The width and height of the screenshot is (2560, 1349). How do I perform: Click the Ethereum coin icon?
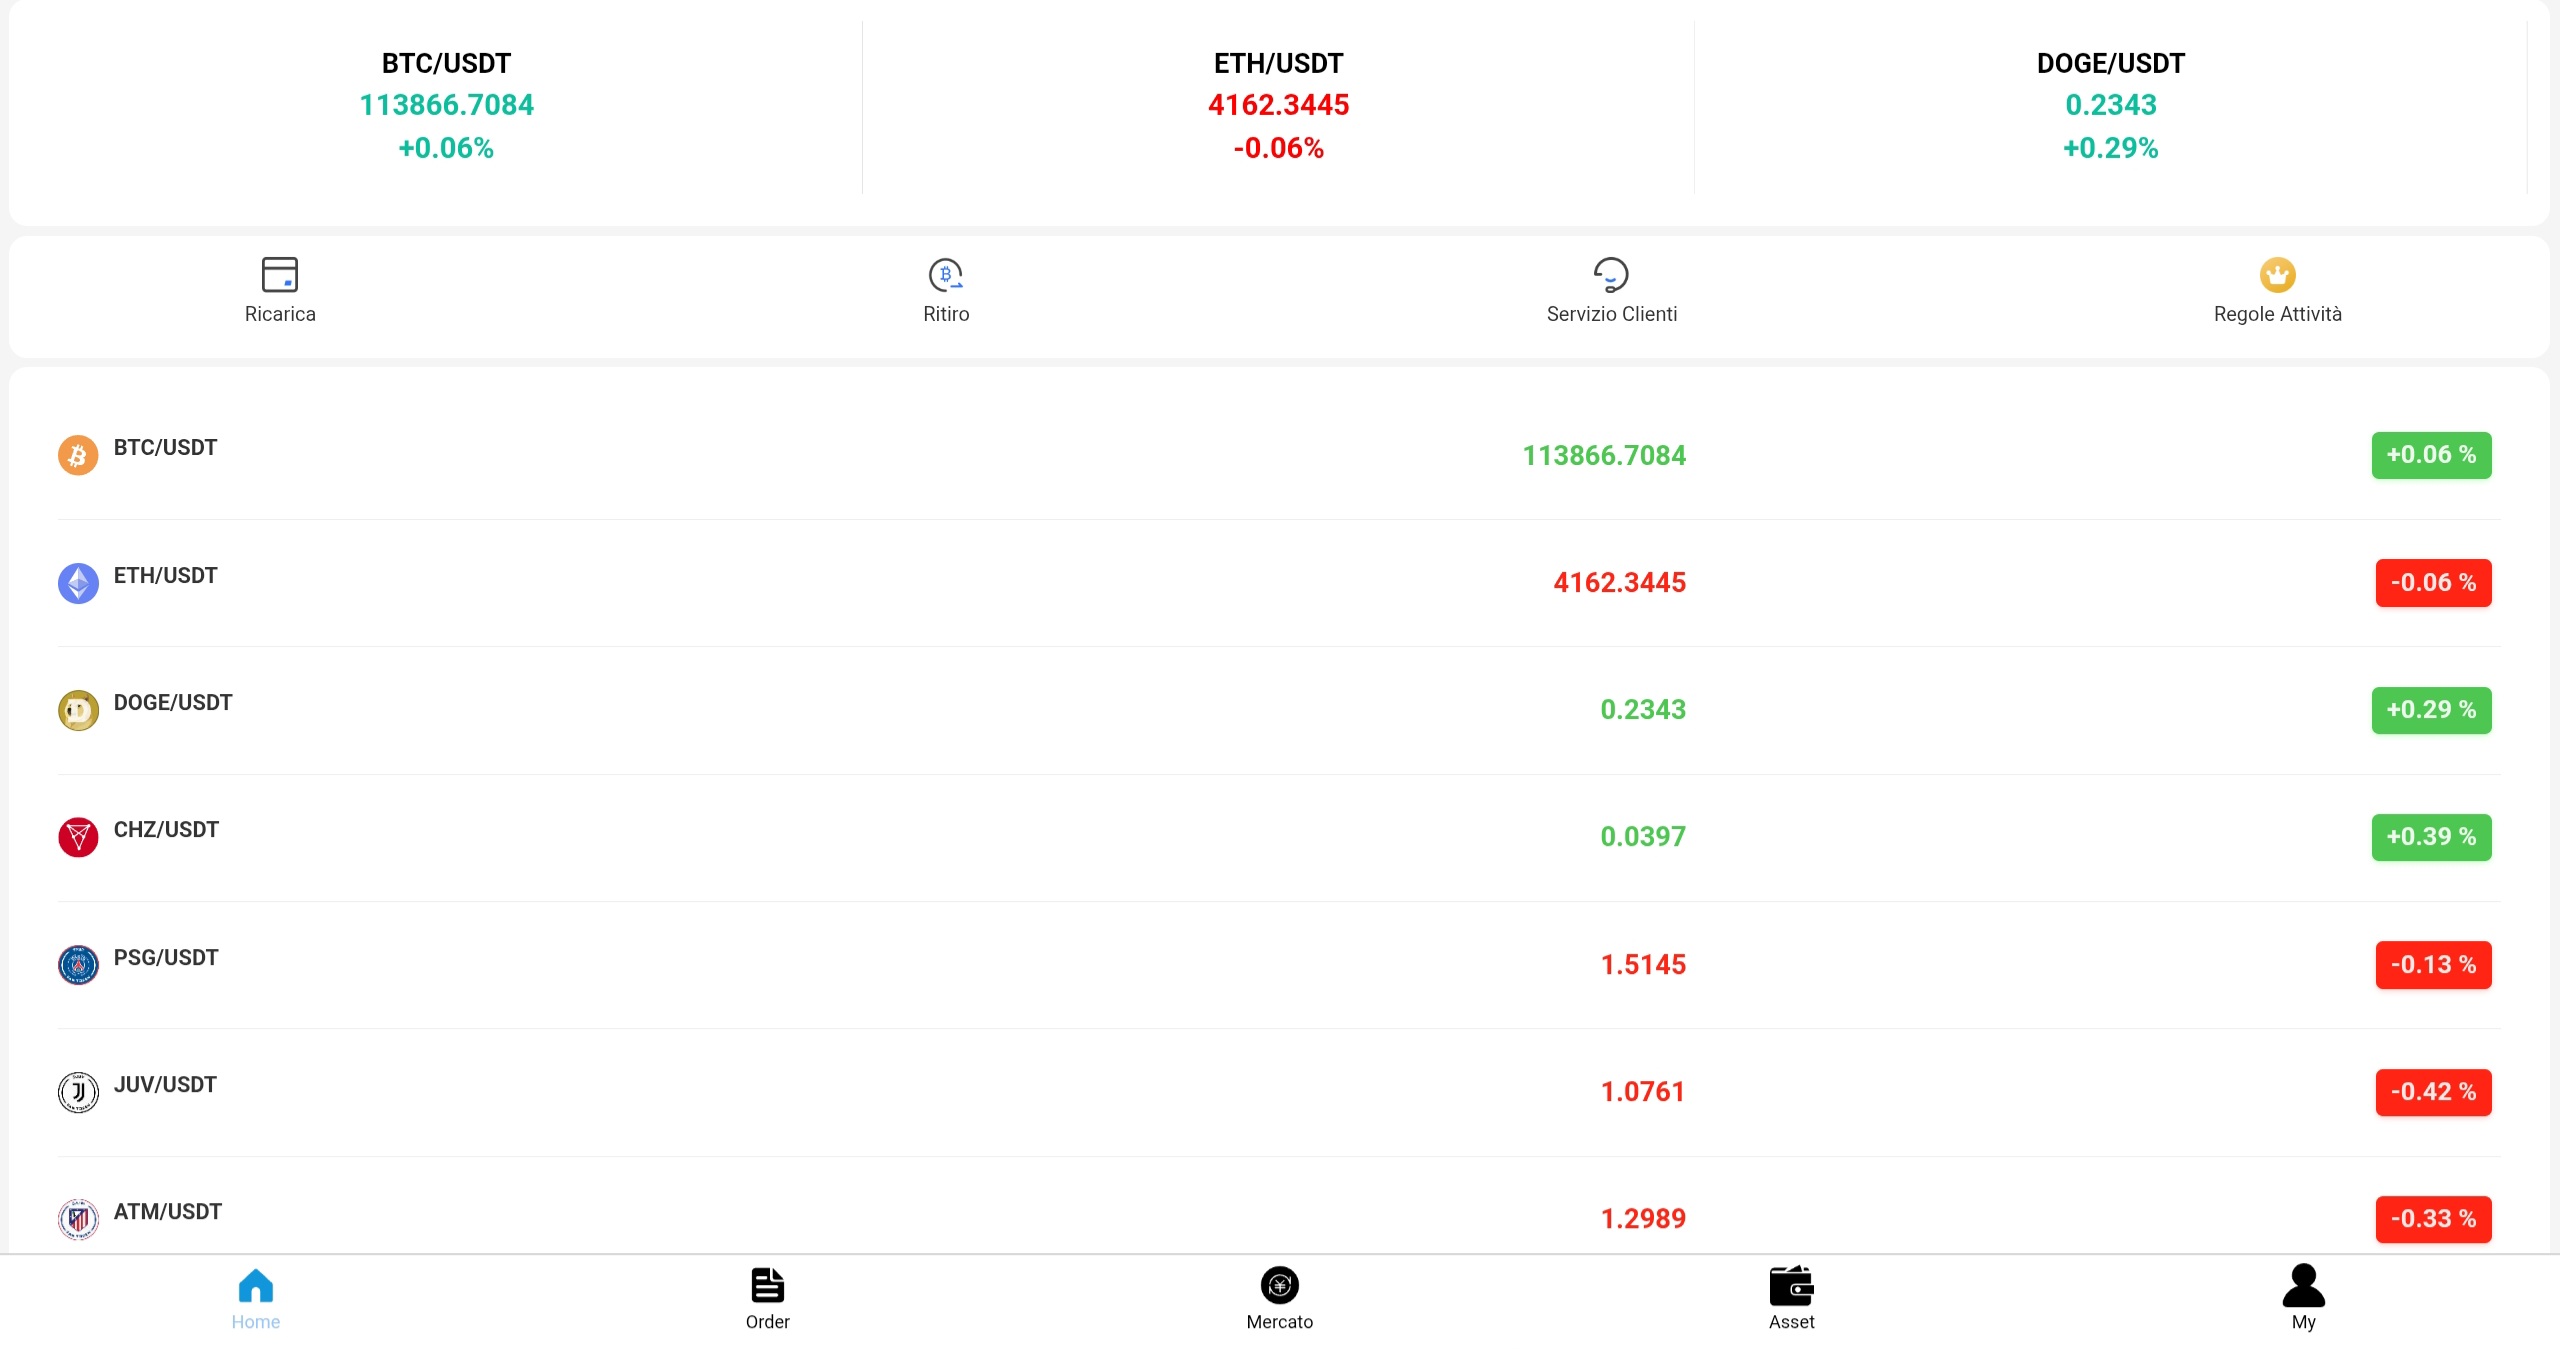click(78, 583)
